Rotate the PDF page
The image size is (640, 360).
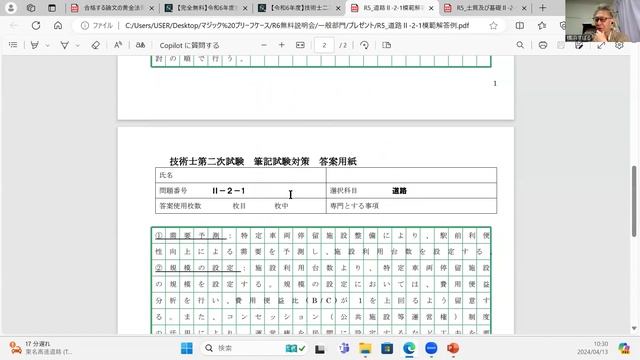coord(364,45)
